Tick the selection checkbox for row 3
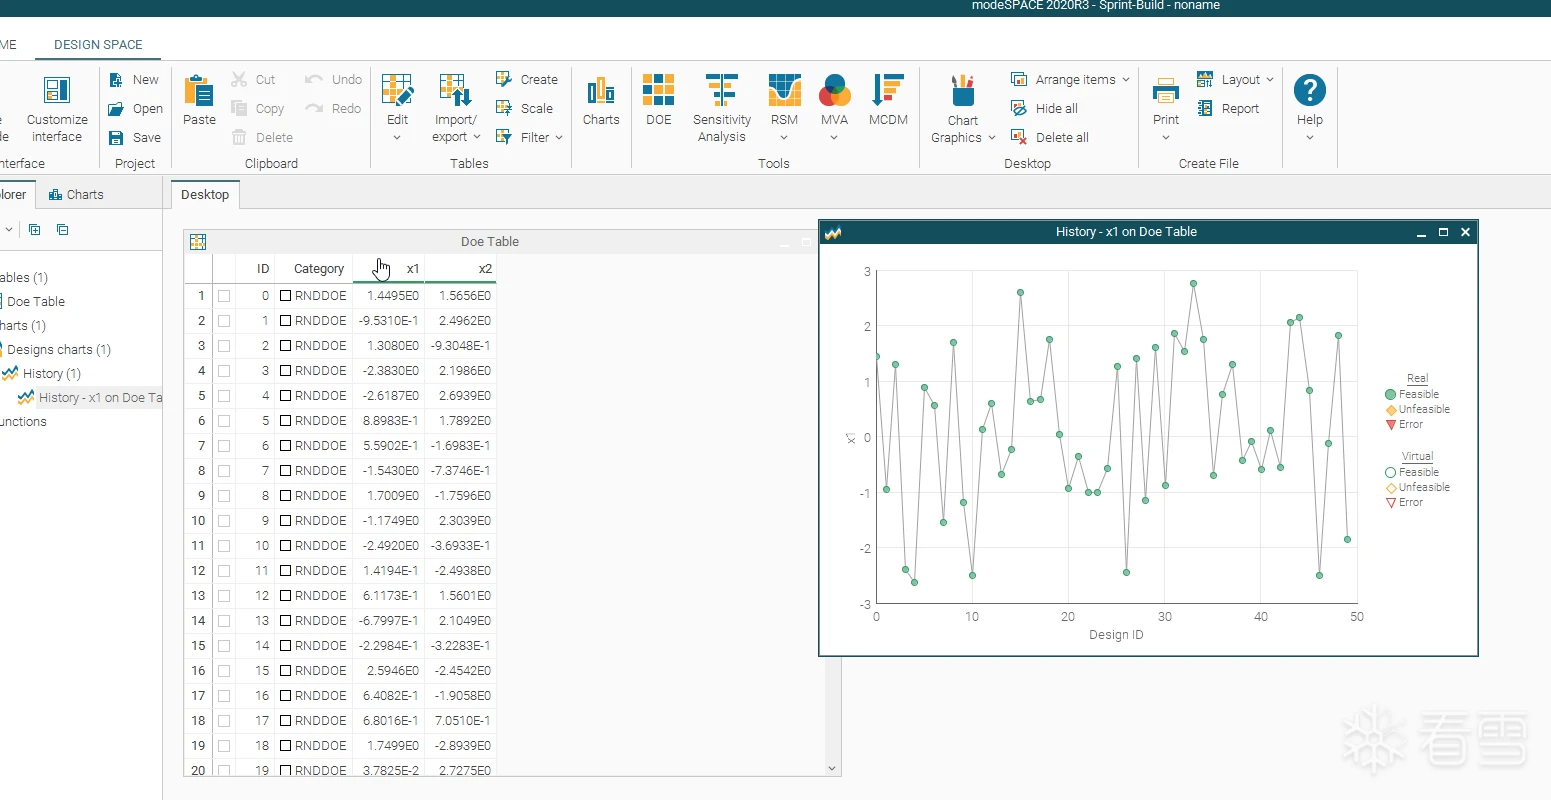Viewport: 1551px width, 800px height. pyautogui.click(x=224, y=346)
